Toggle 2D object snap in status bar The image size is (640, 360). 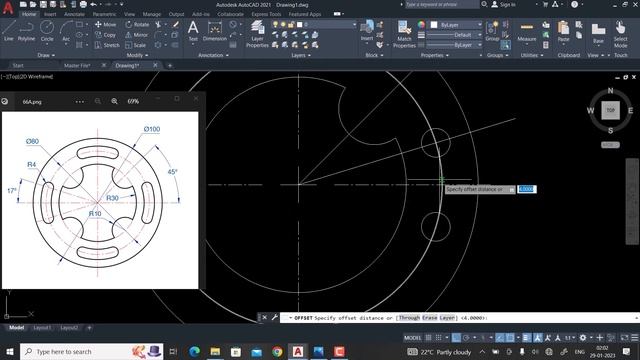point(510,338)
